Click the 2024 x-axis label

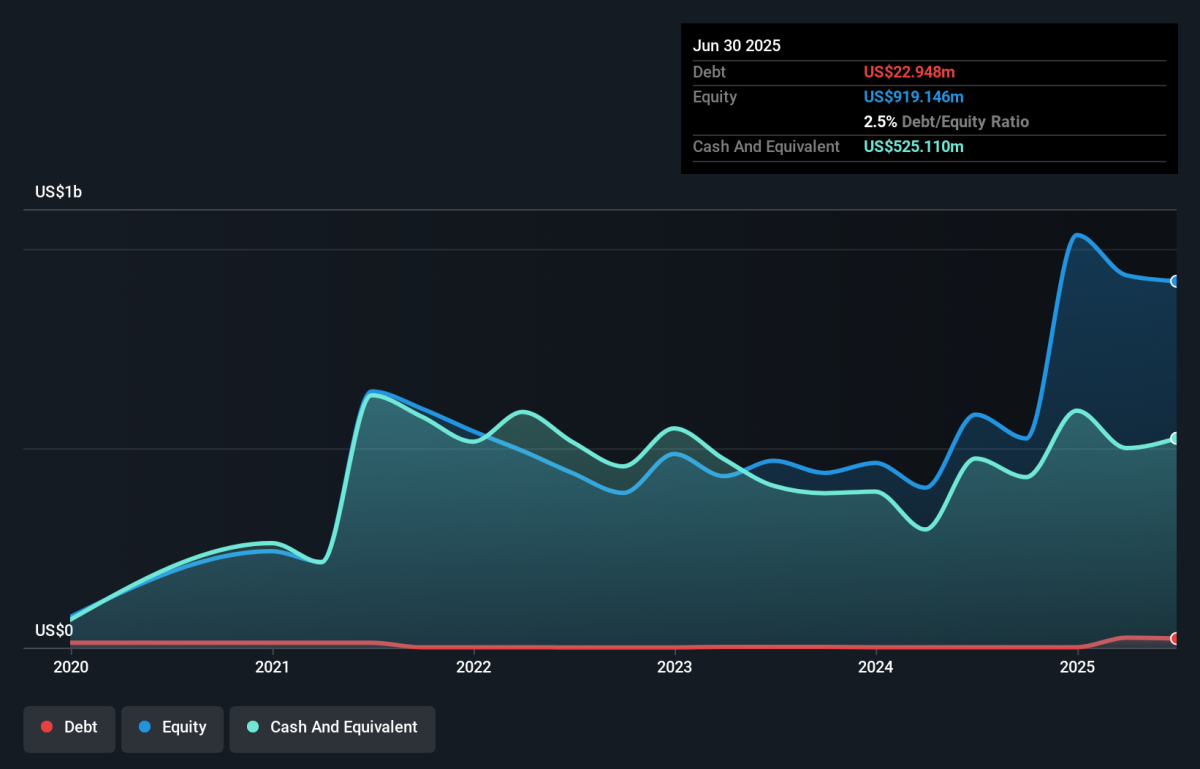click(876, 667)
